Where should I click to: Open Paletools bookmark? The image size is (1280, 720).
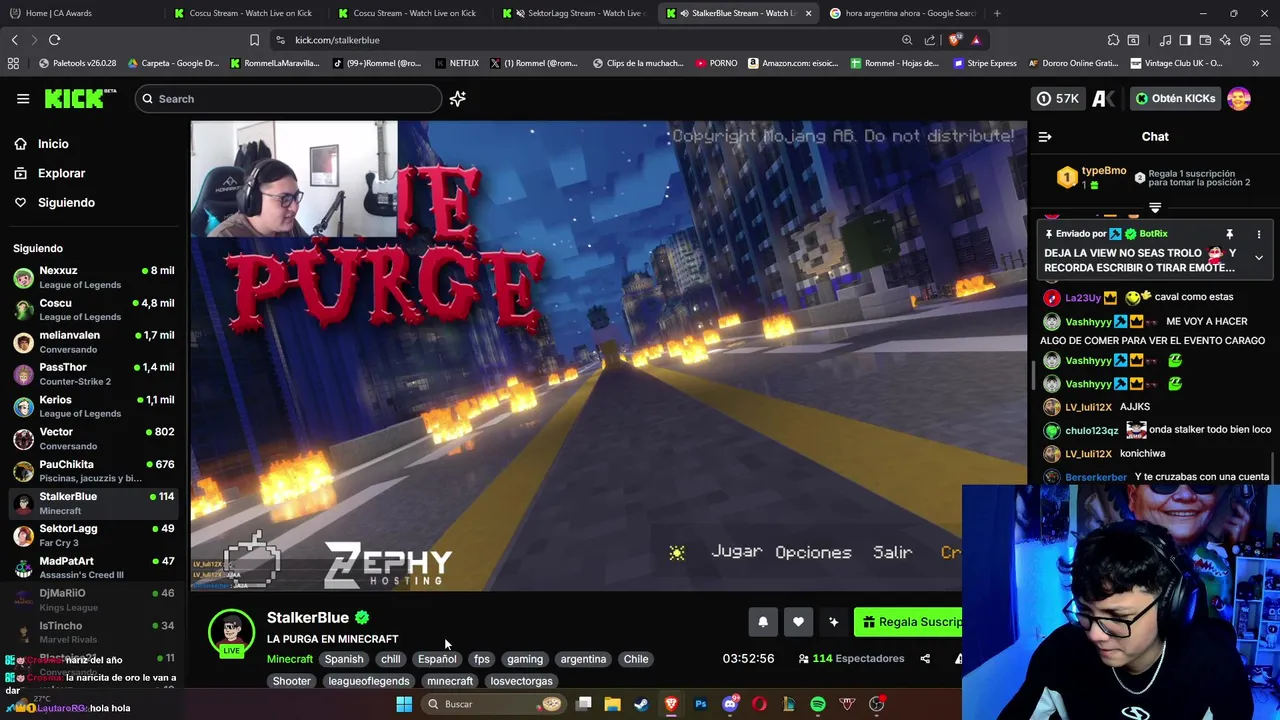[x=77, y=63]
